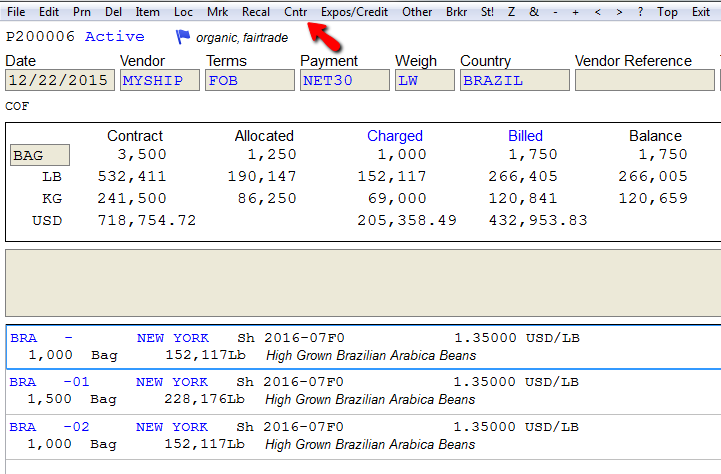The image size is (721, 474).
Task: Click the Country field BRAZIL
Action: 515,80
